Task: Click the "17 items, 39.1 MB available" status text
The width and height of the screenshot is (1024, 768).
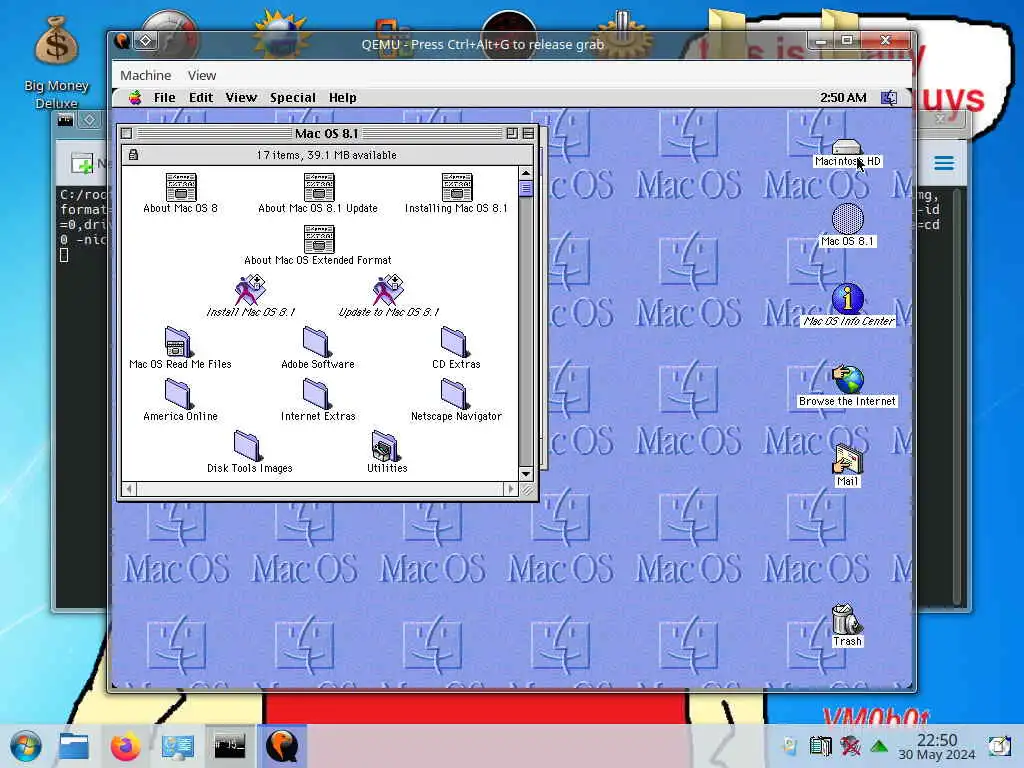Action: point(327,155)
